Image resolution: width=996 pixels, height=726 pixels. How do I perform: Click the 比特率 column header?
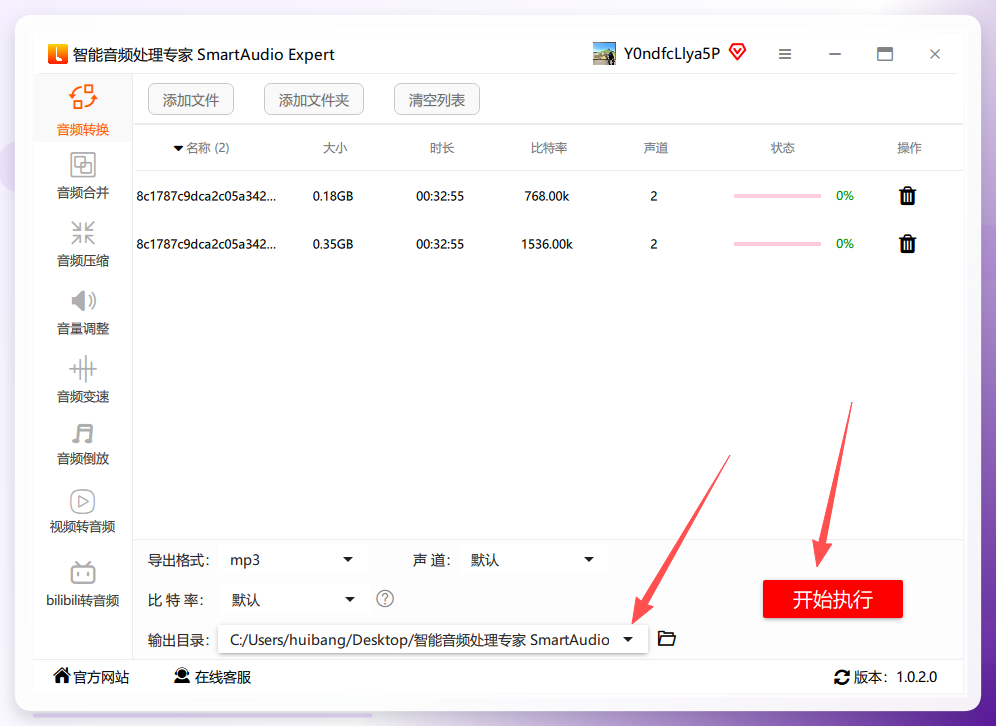(549, 148)
